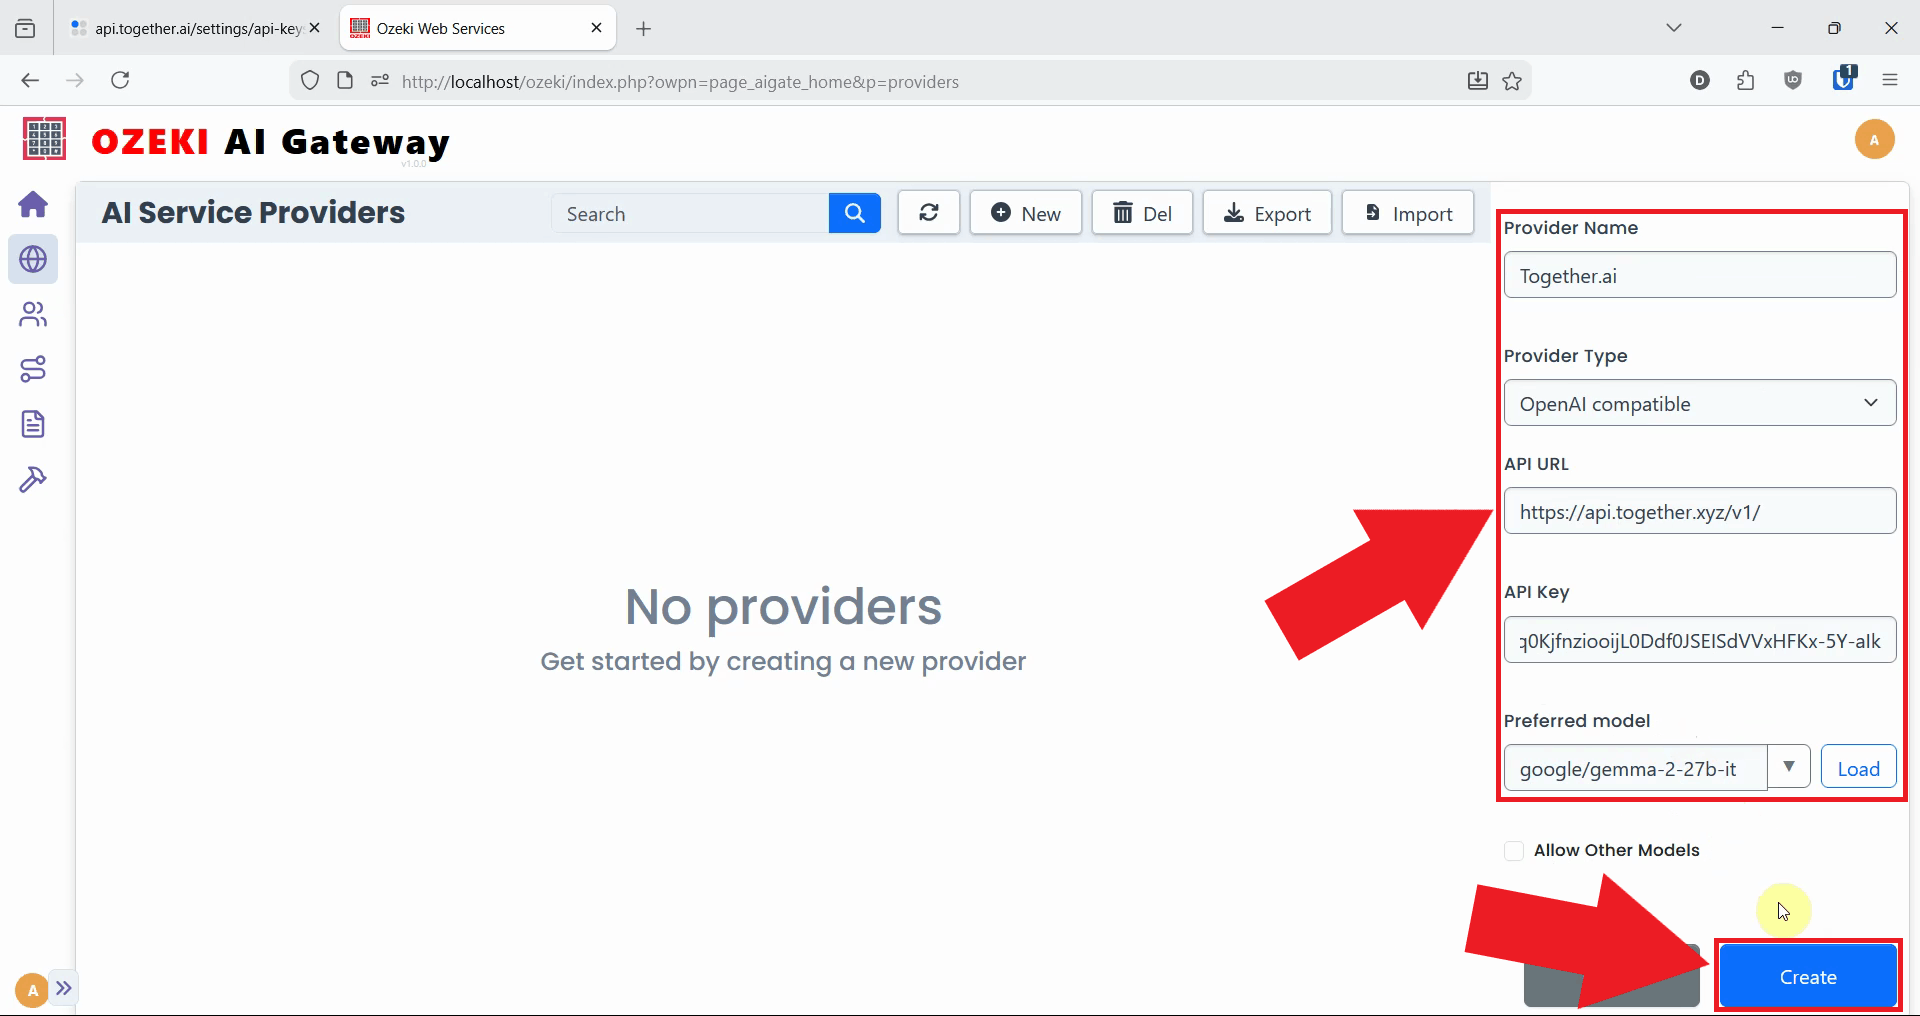The height and width of the screenshot is (1016, 1920).
Task: Open the document logs icon in sidebar
Action: tap(34, 424)
